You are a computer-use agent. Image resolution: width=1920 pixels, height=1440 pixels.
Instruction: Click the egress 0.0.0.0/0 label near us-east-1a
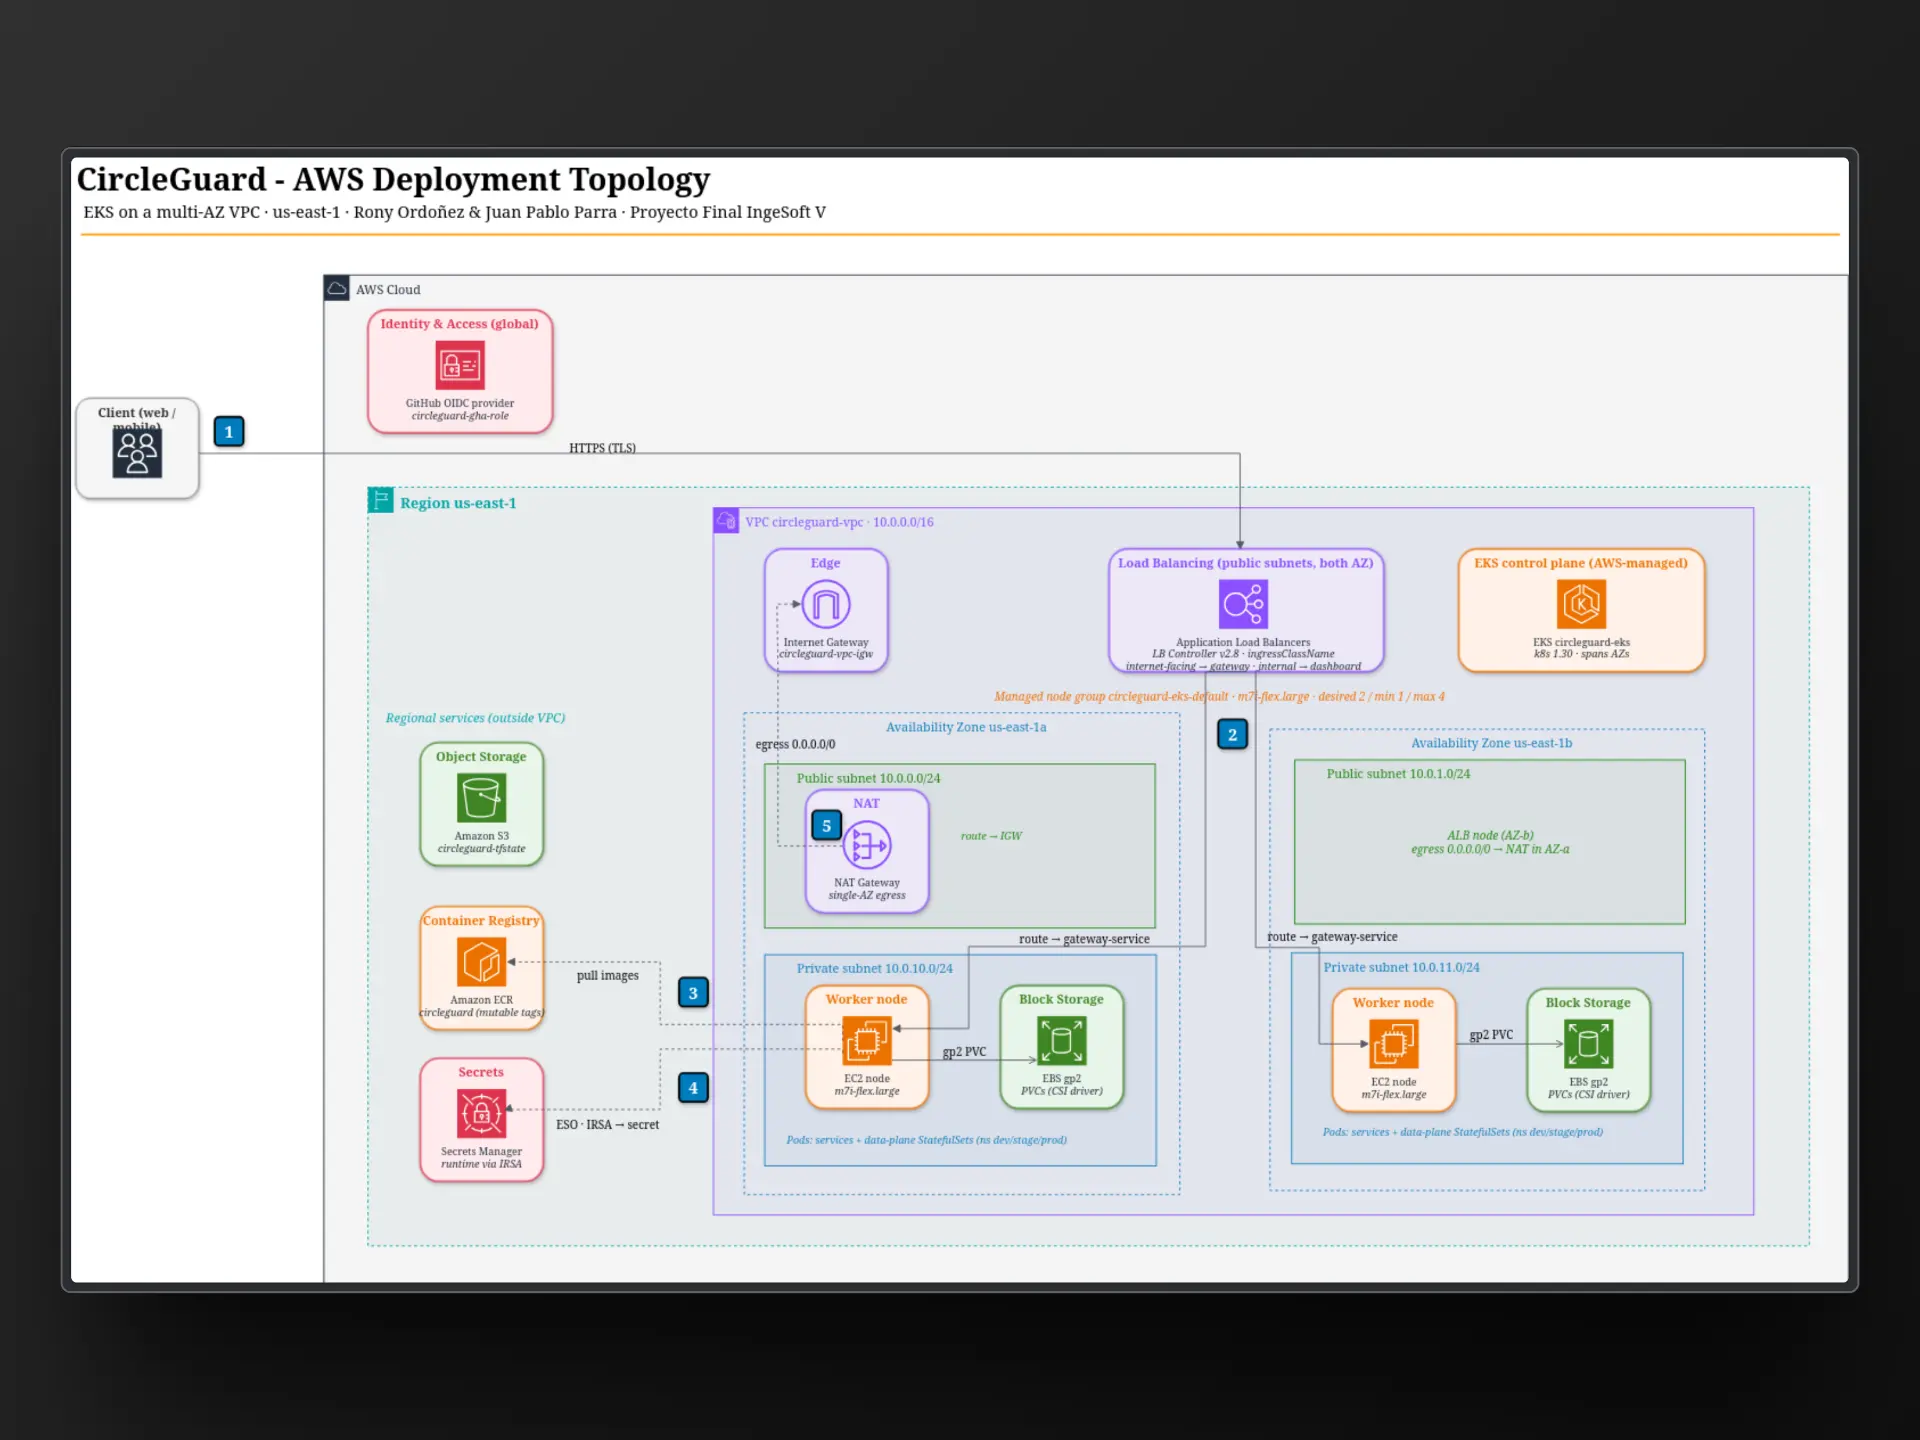coord(795,744)
